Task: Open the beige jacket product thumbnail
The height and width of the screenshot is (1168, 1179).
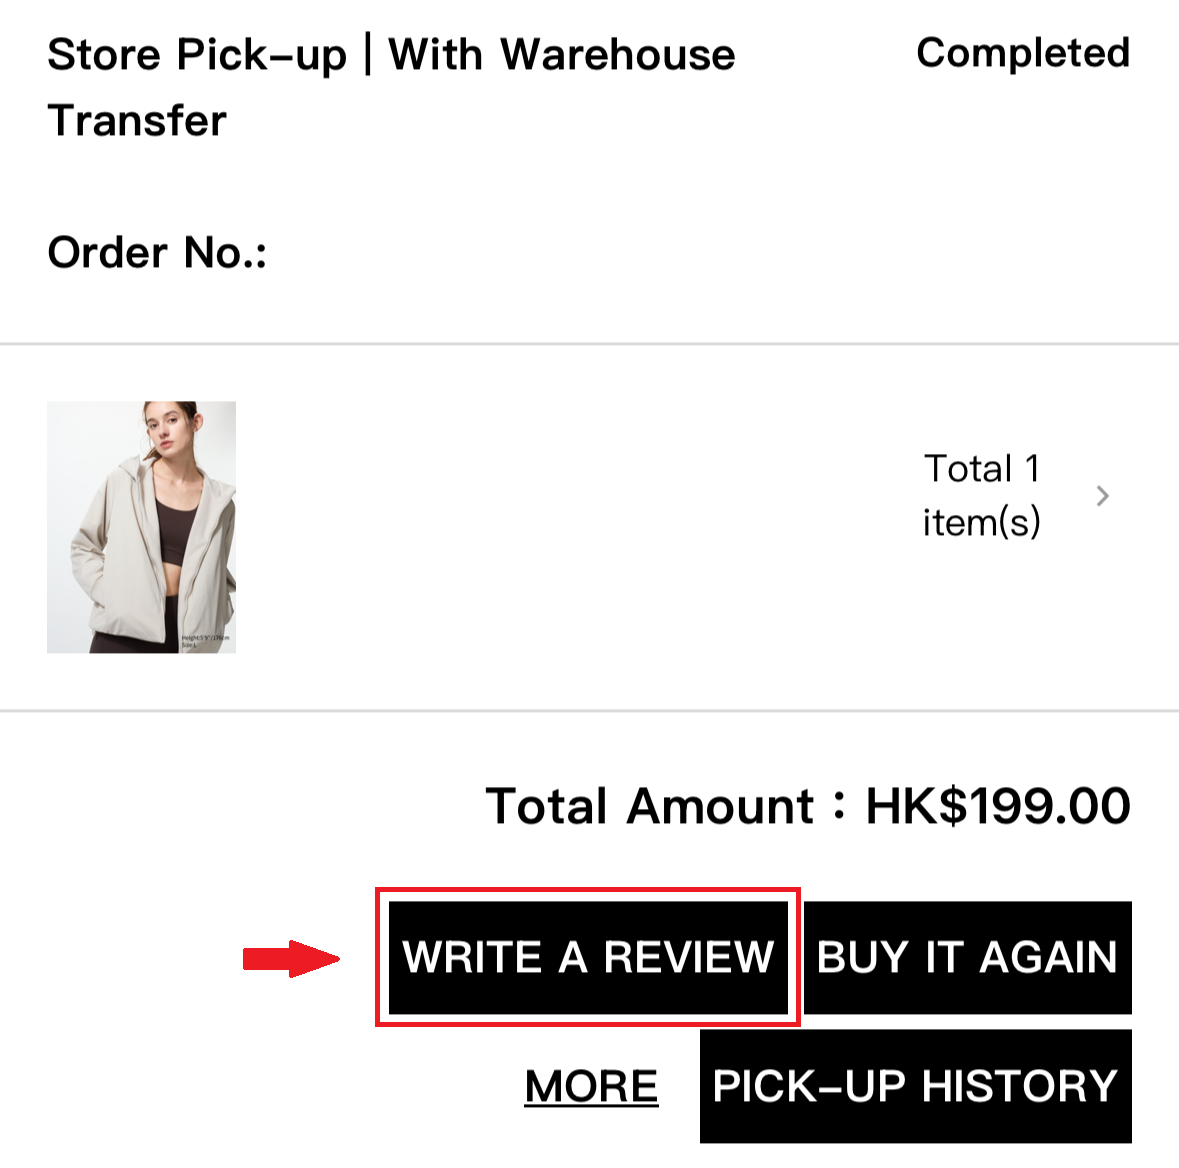Action: [141, 527]
